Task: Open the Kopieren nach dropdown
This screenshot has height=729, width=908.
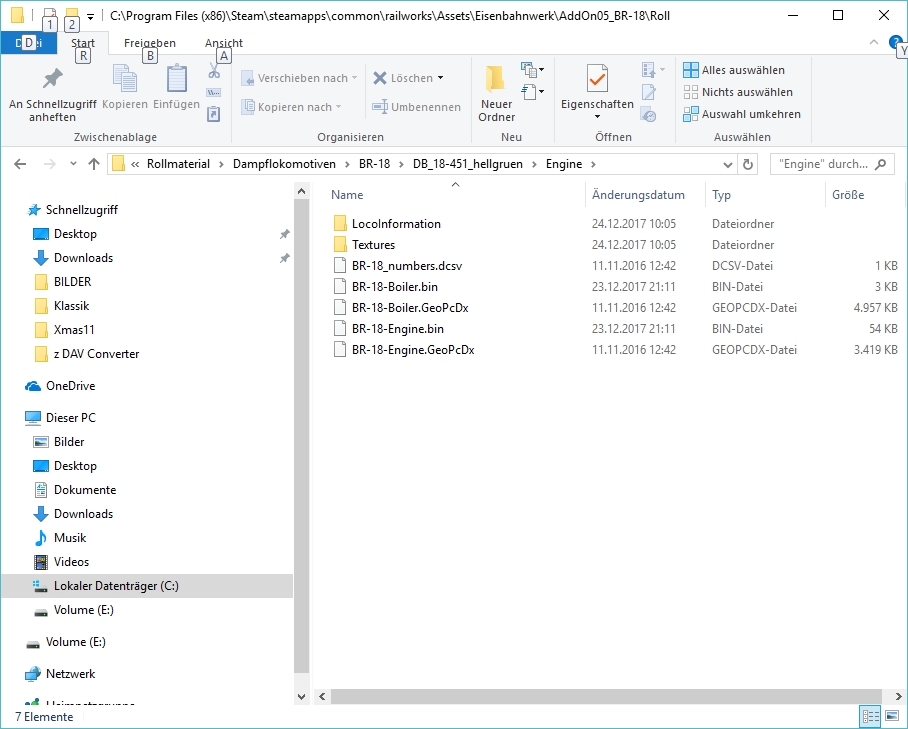Action: 292,107
